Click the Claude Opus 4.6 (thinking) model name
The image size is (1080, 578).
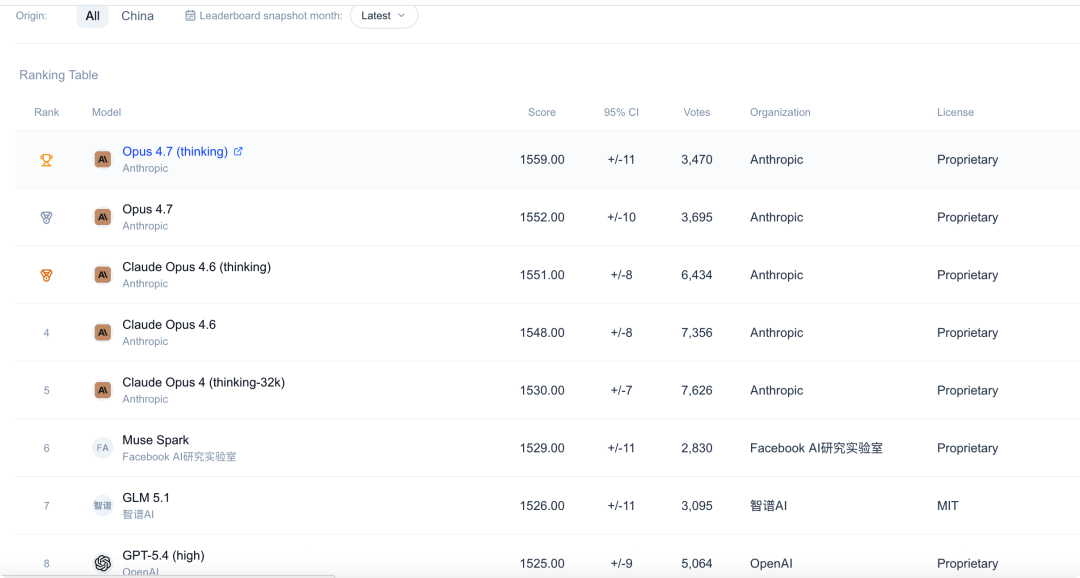[196, 267]
